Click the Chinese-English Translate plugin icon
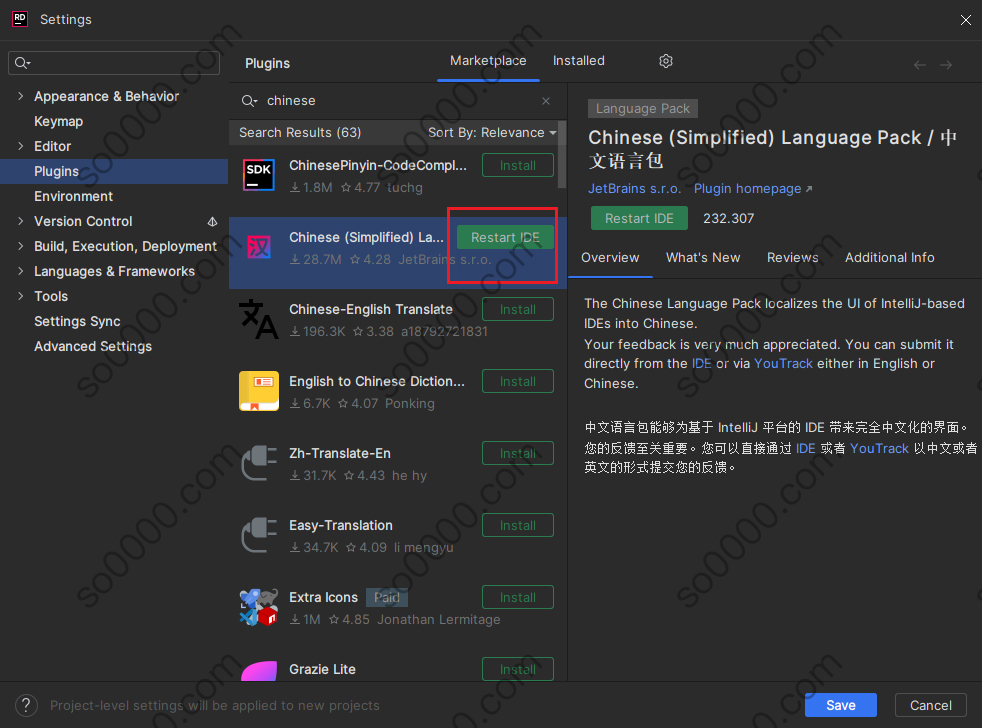Screen dimensions: 982x728 259,319
